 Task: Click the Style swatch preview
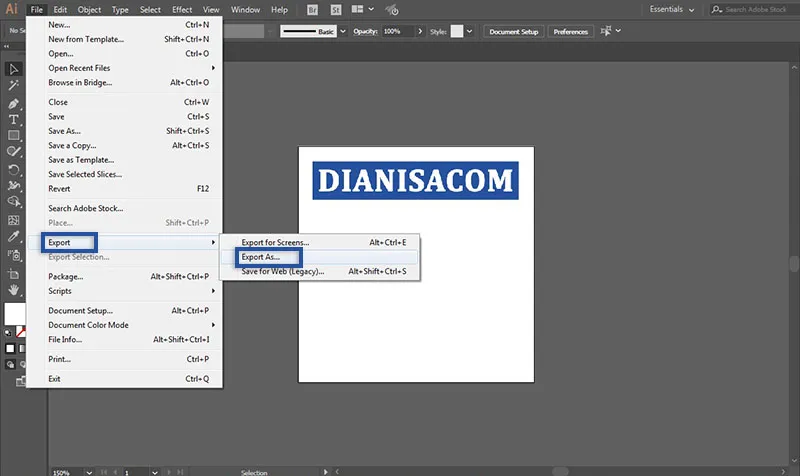457,31
